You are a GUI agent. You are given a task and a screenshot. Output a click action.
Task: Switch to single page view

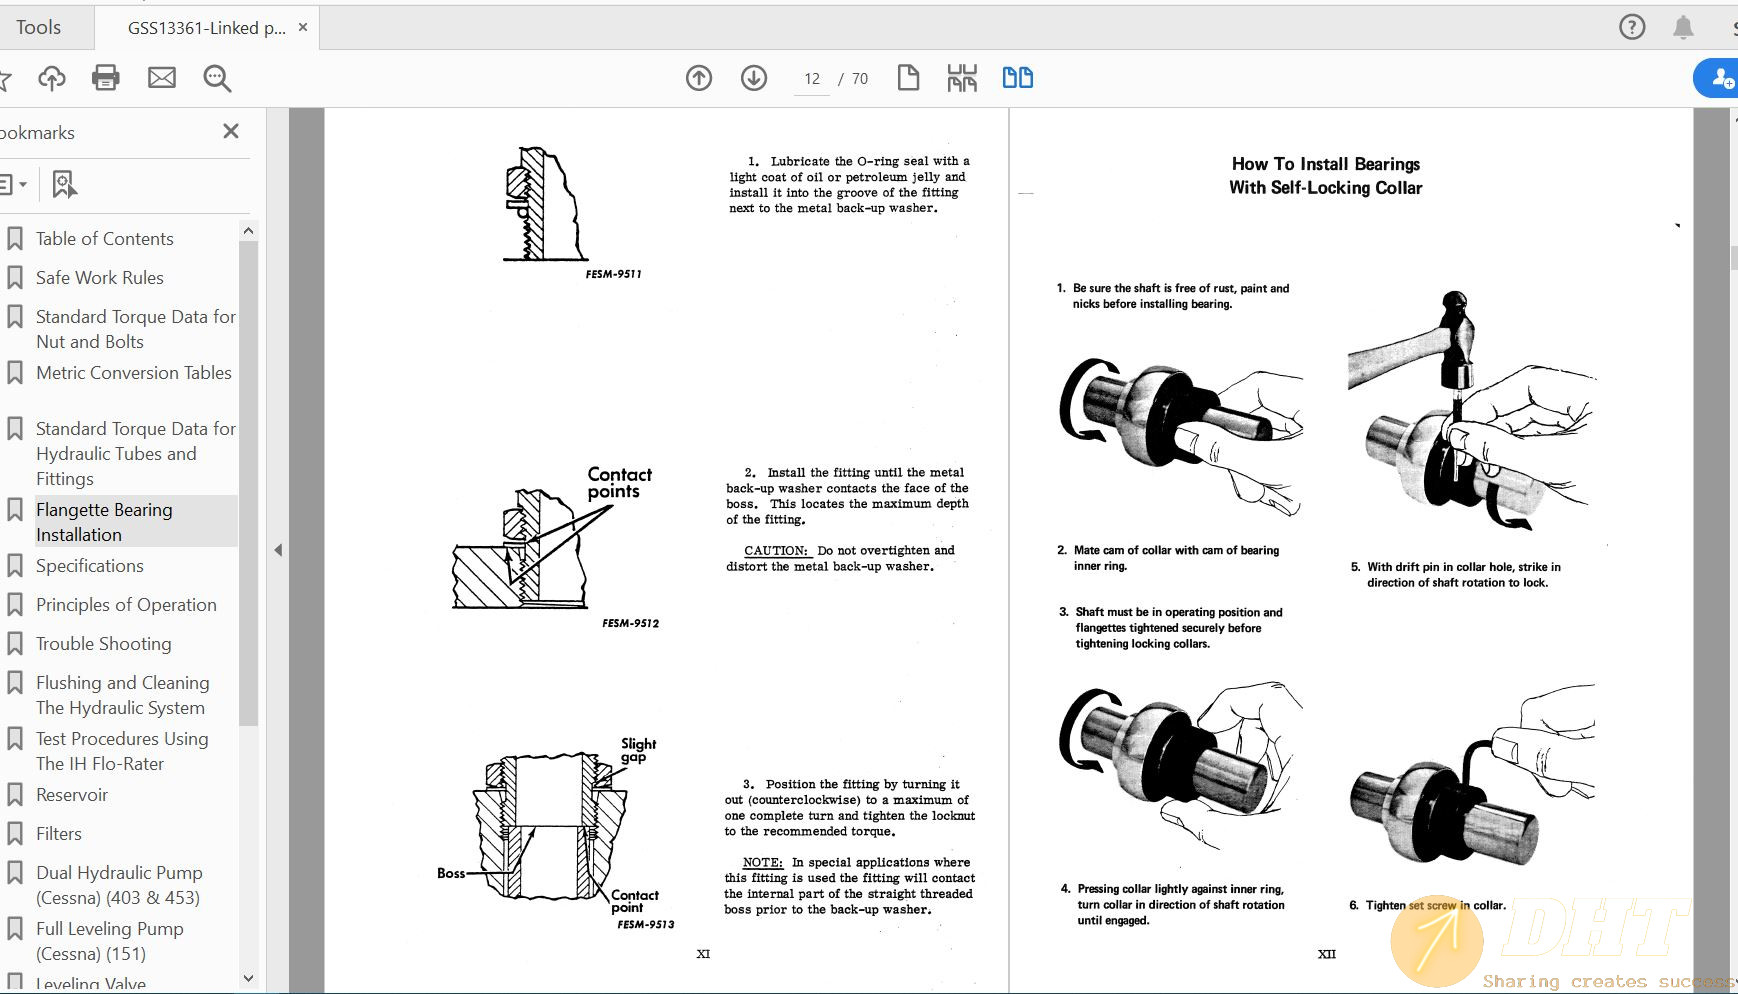pyautogui.click(x=908, y=78)
